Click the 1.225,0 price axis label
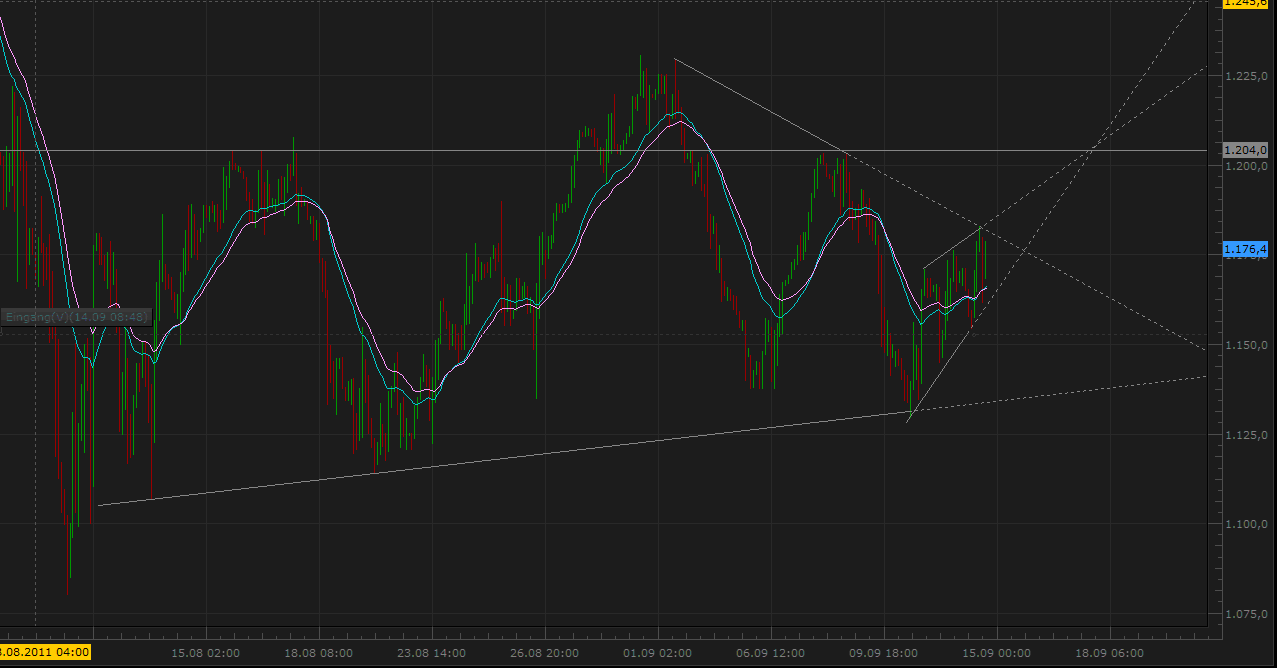The height and width of the screenshot is (668, 1277). coord(1246,76)
